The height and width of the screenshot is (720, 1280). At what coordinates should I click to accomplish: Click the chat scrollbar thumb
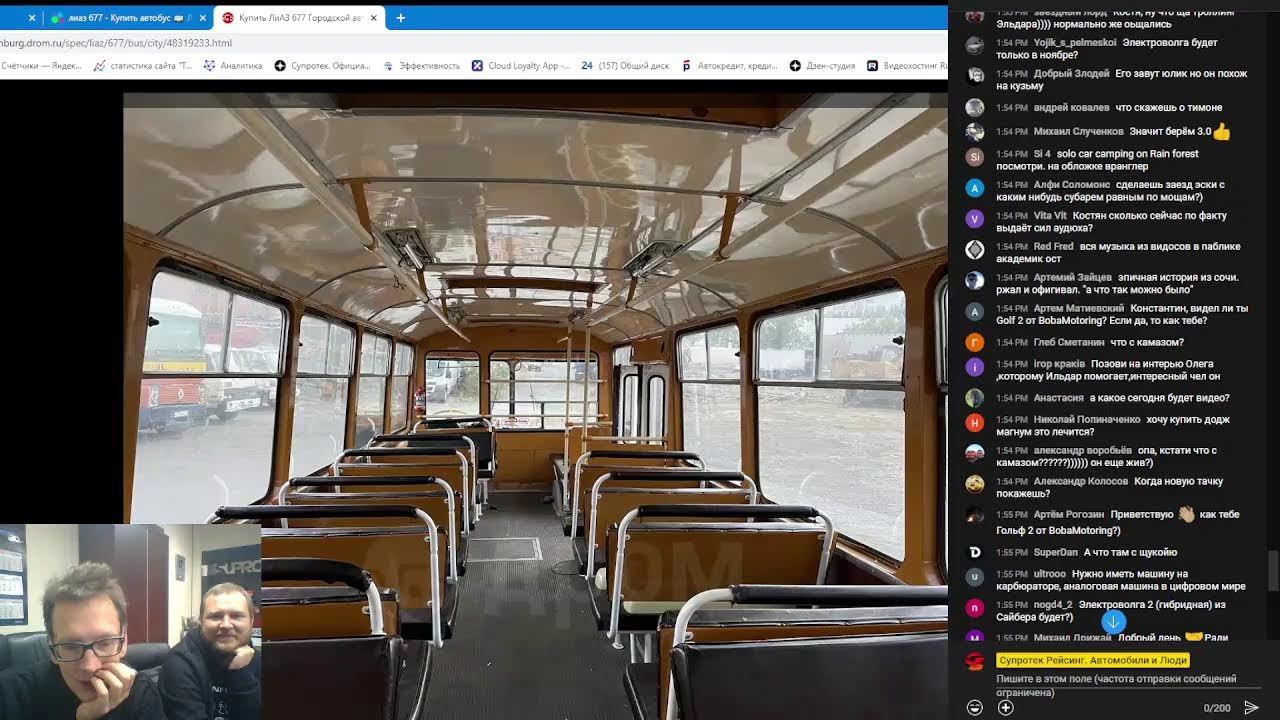click(x=1272, y=570)
